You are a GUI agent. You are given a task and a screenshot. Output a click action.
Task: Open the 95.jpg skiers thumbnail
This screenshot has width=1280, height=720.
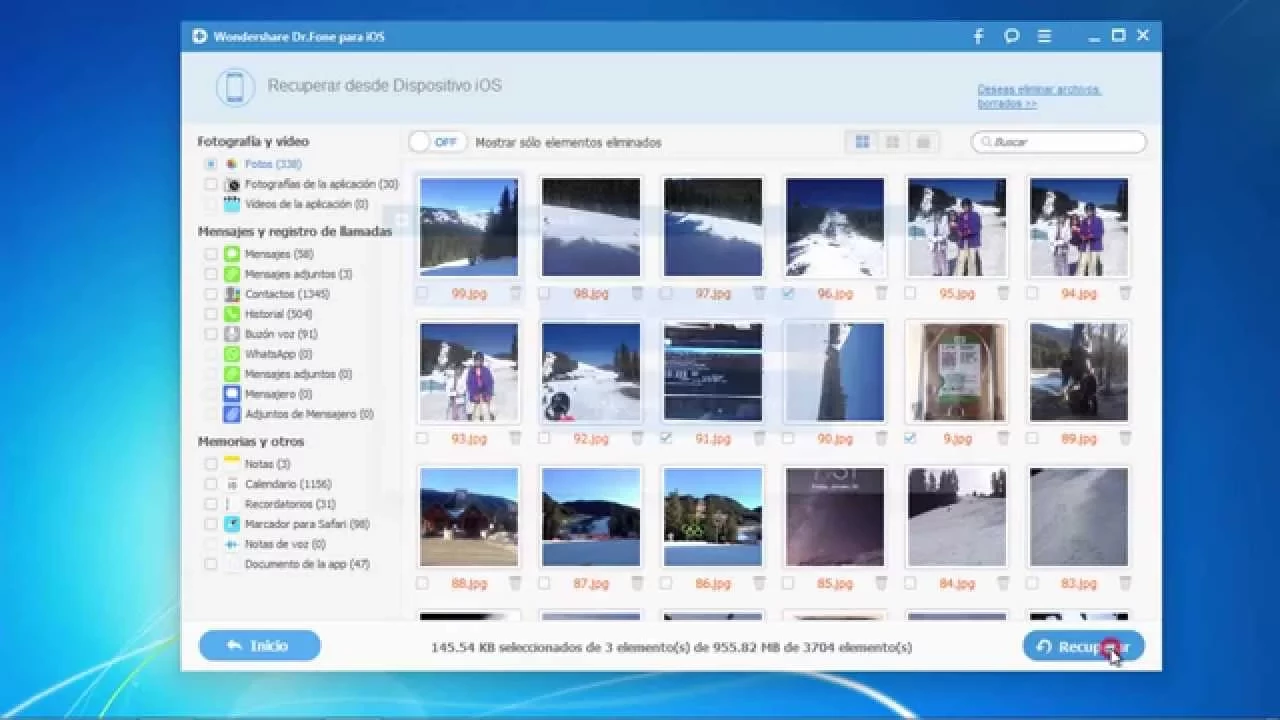pyautogui.click(x=957, y=227)
